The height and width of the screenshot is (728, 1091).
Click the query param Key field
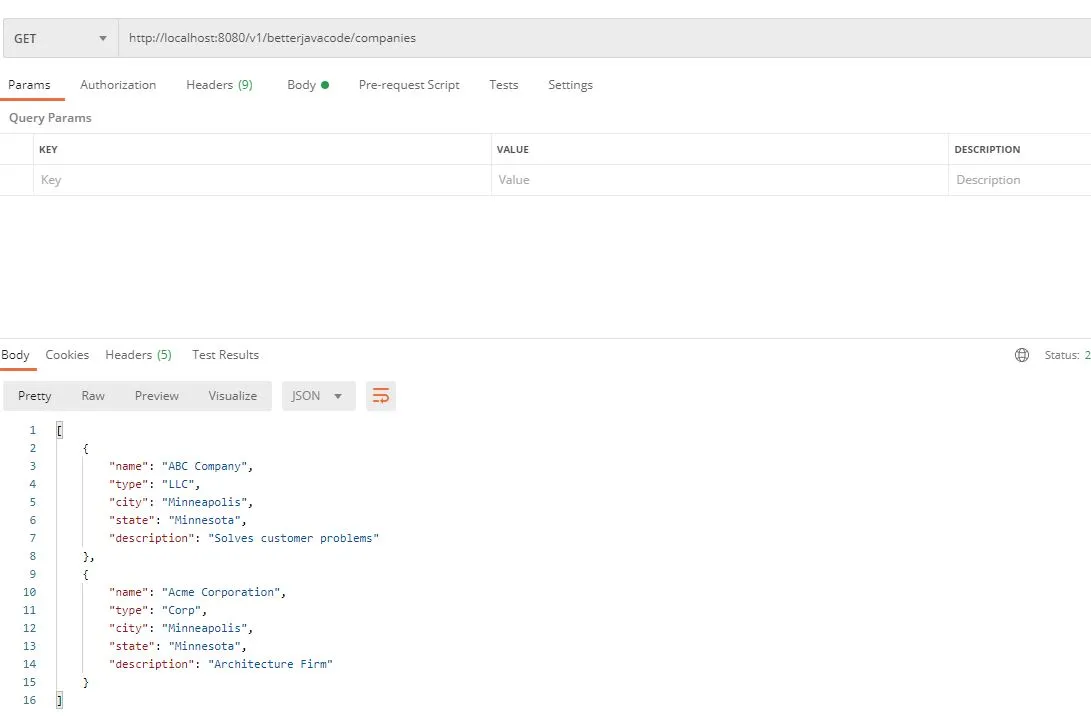click(x=260, y=180)
